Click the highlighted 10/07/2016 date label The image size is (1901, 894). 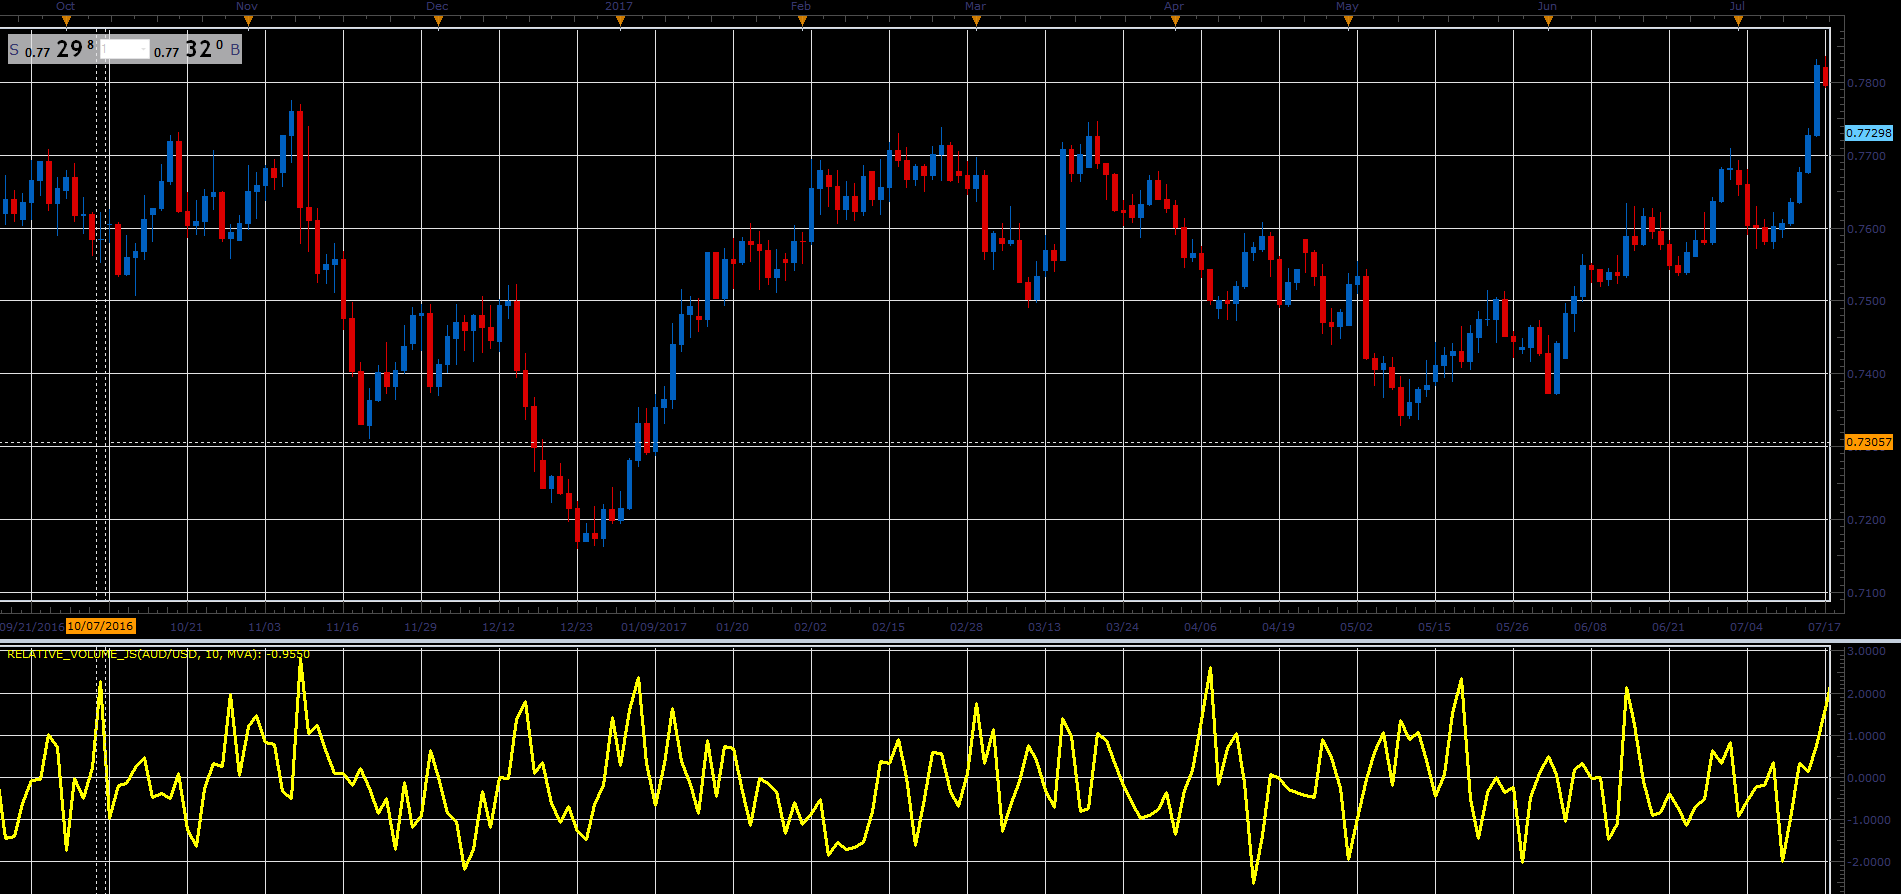(100, 627)
